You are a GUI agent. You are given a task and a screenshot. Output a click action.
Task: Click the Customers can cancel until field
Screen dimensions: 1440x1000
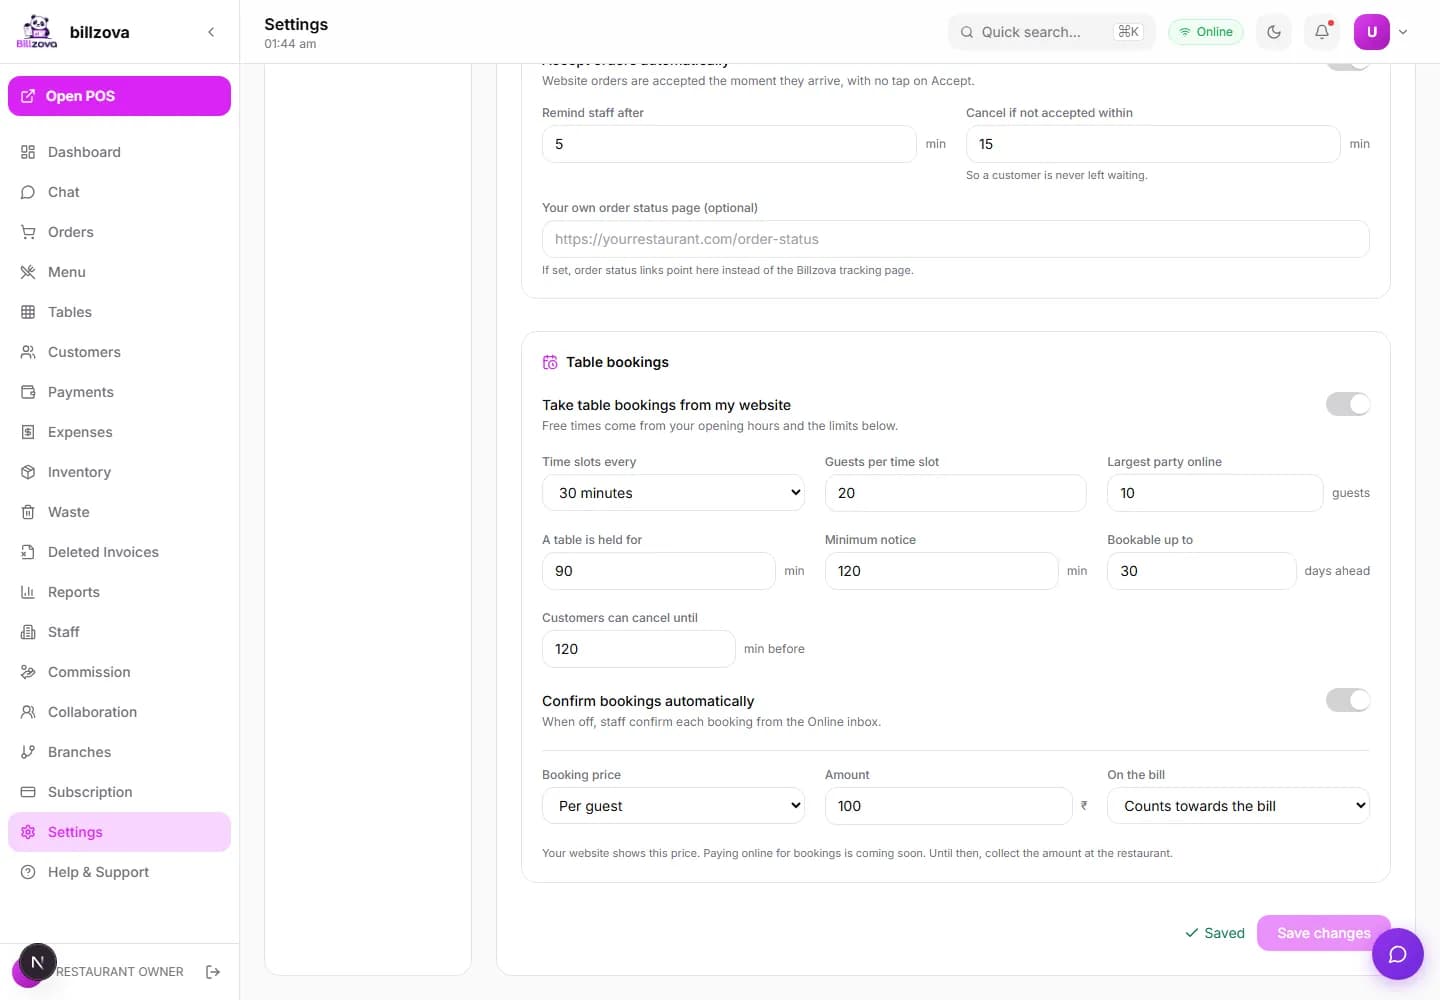pyautogui.click(x=638, y=649)
